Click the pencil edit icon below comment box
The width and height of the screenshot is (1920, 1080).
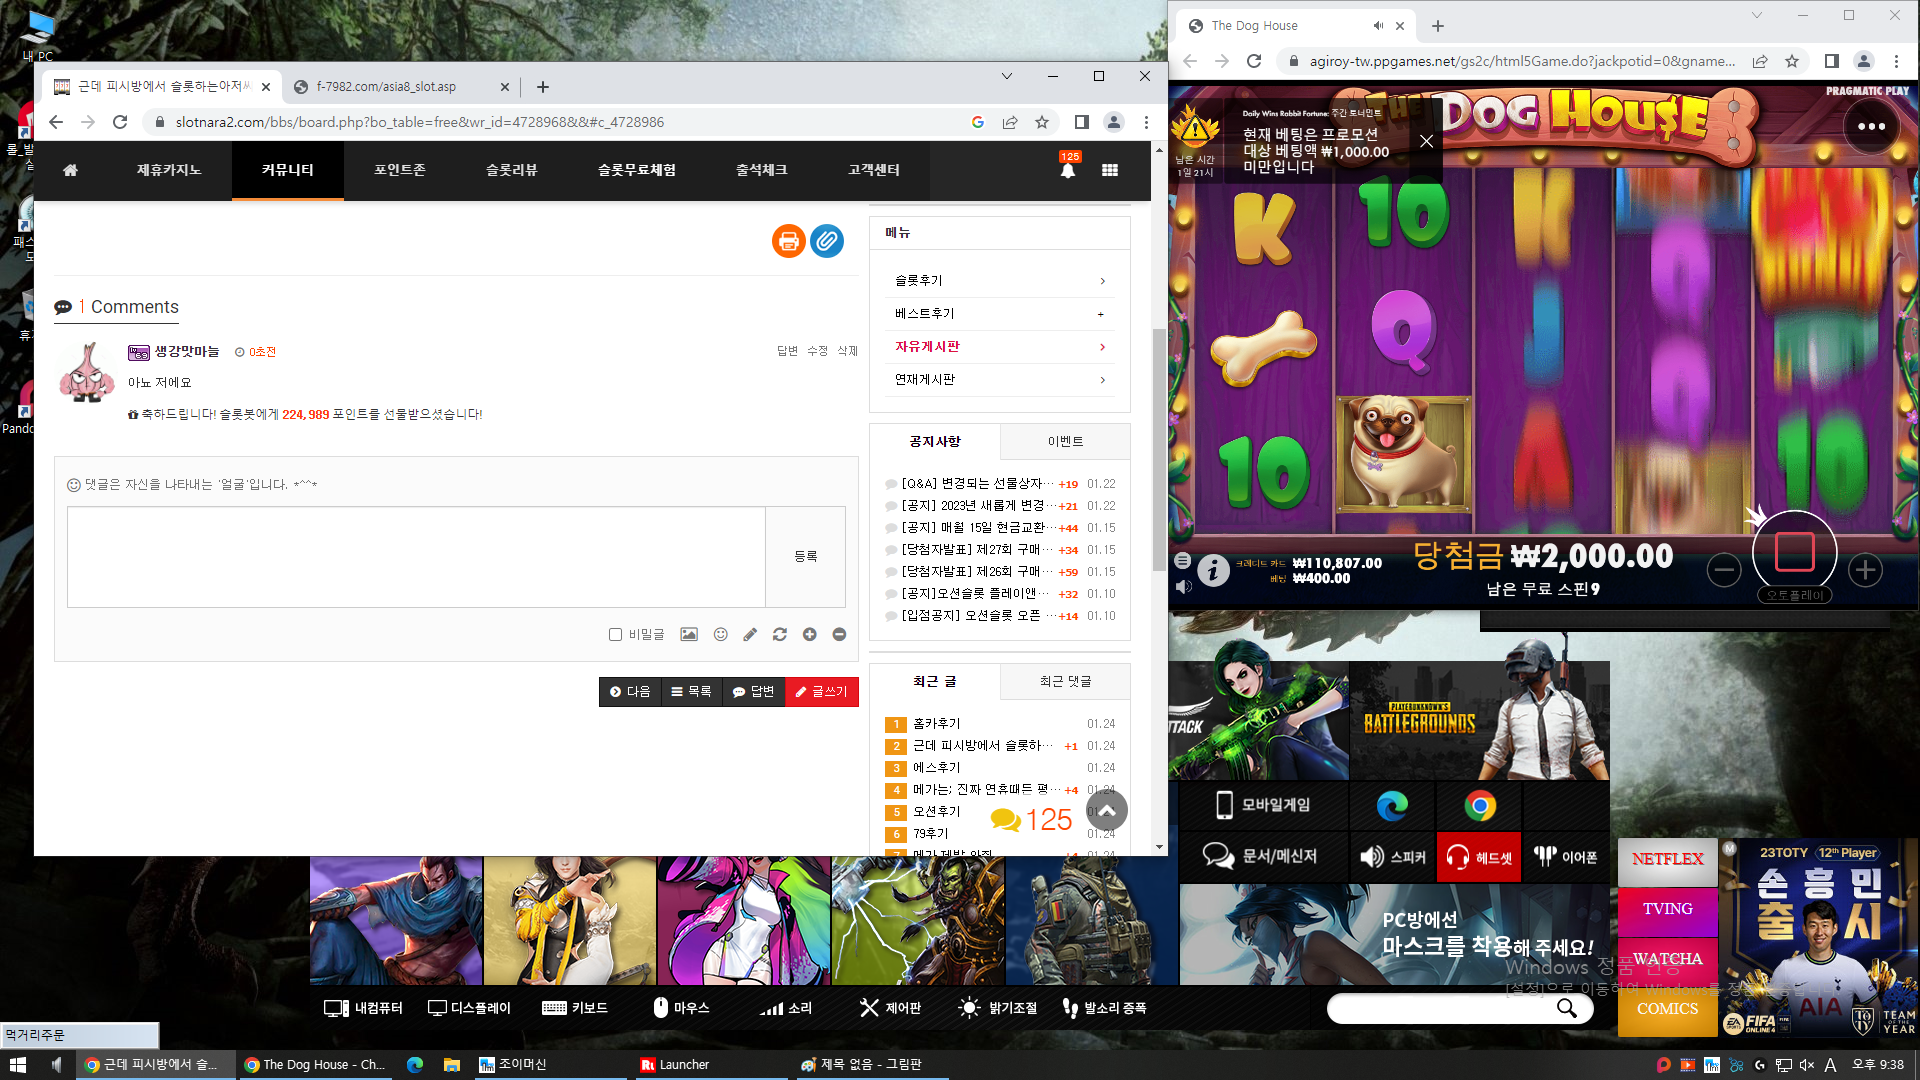click(x=750, y=634)
